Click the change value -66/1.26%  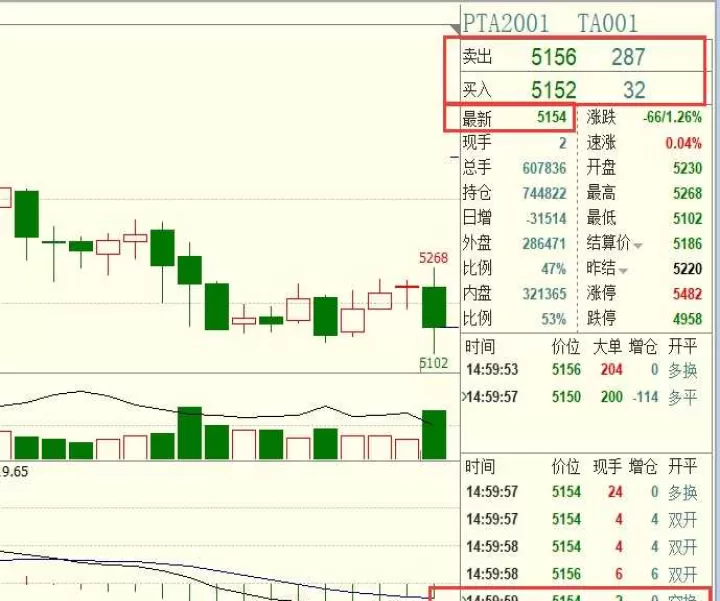coord(672,117)
